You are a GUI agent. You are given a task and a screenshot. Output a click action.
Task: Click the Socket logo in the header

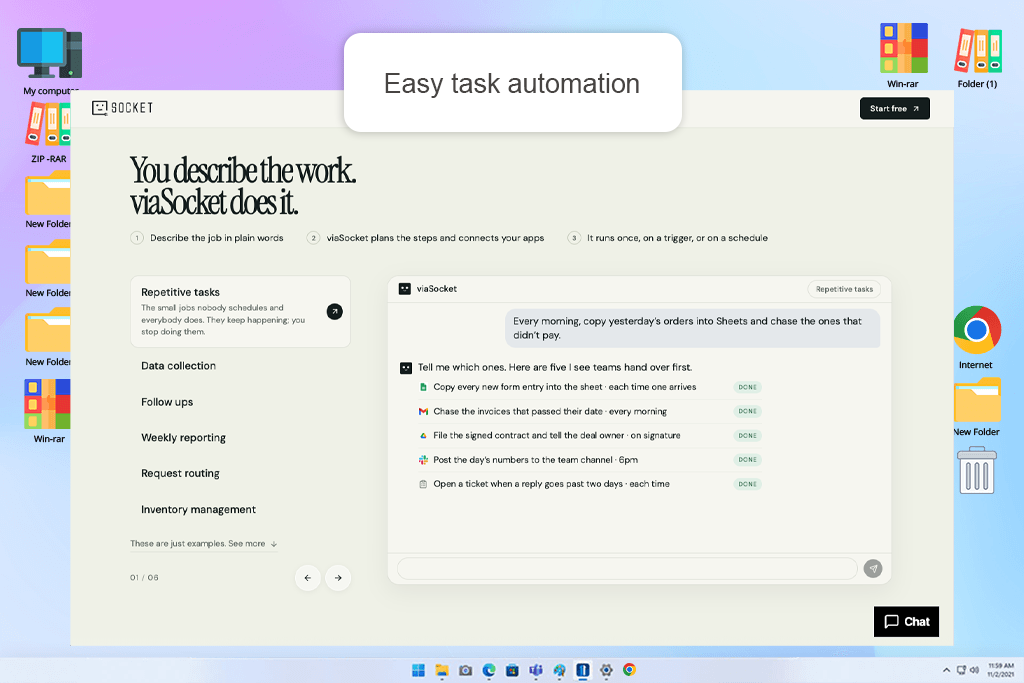pyautogui.click(x=123, y=108)
